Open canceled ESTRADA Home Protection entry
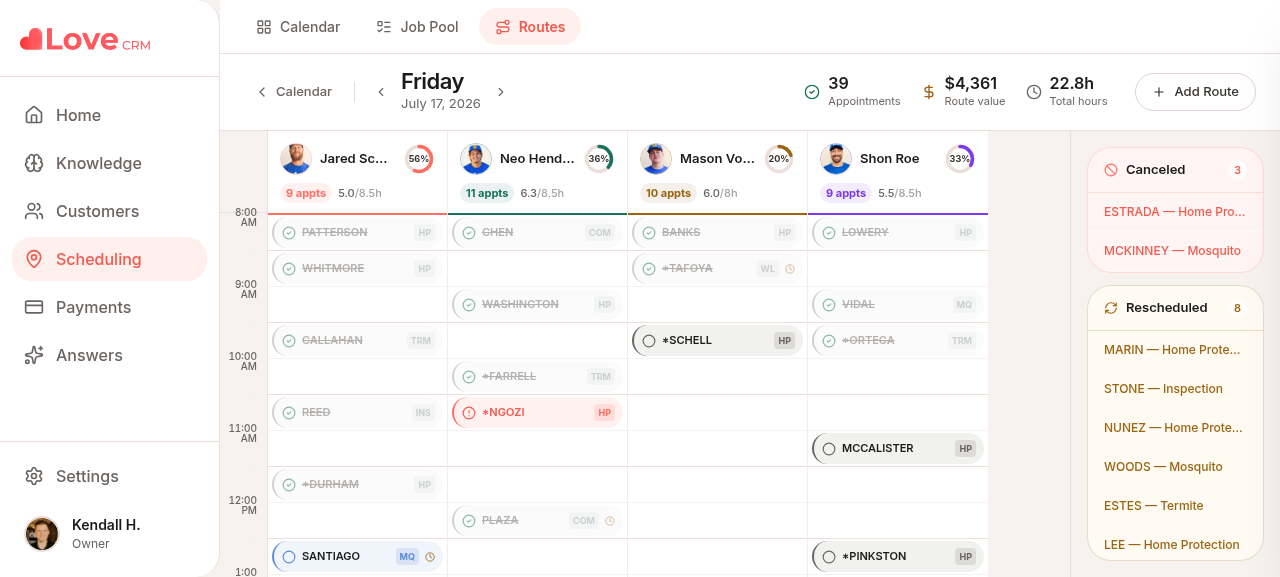The width and height of the screenshot is (1280, 577). click(1175, 212)
